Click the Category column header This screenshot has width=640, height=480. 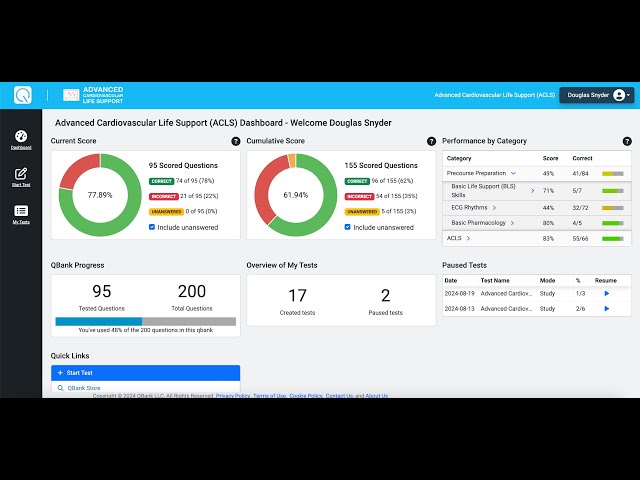[459, 158]
